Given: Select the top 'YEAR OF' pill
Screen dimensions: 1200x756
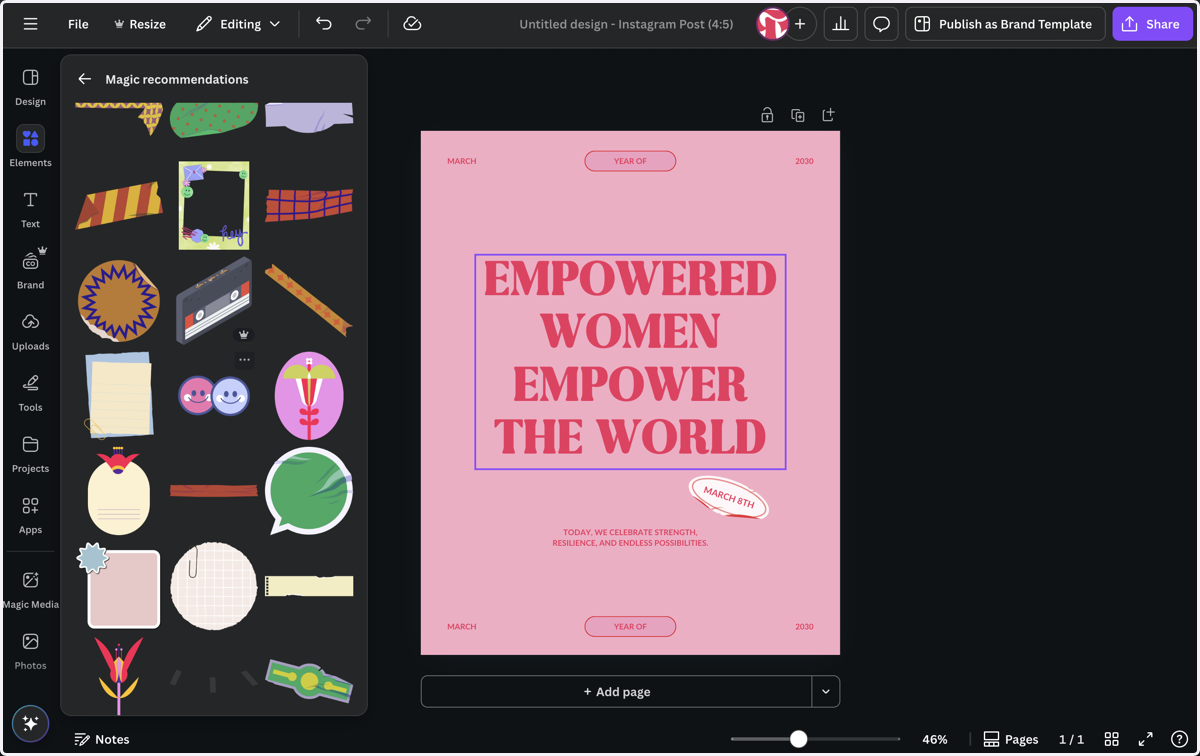Looking at the screenshot, I should click(630, 161).
